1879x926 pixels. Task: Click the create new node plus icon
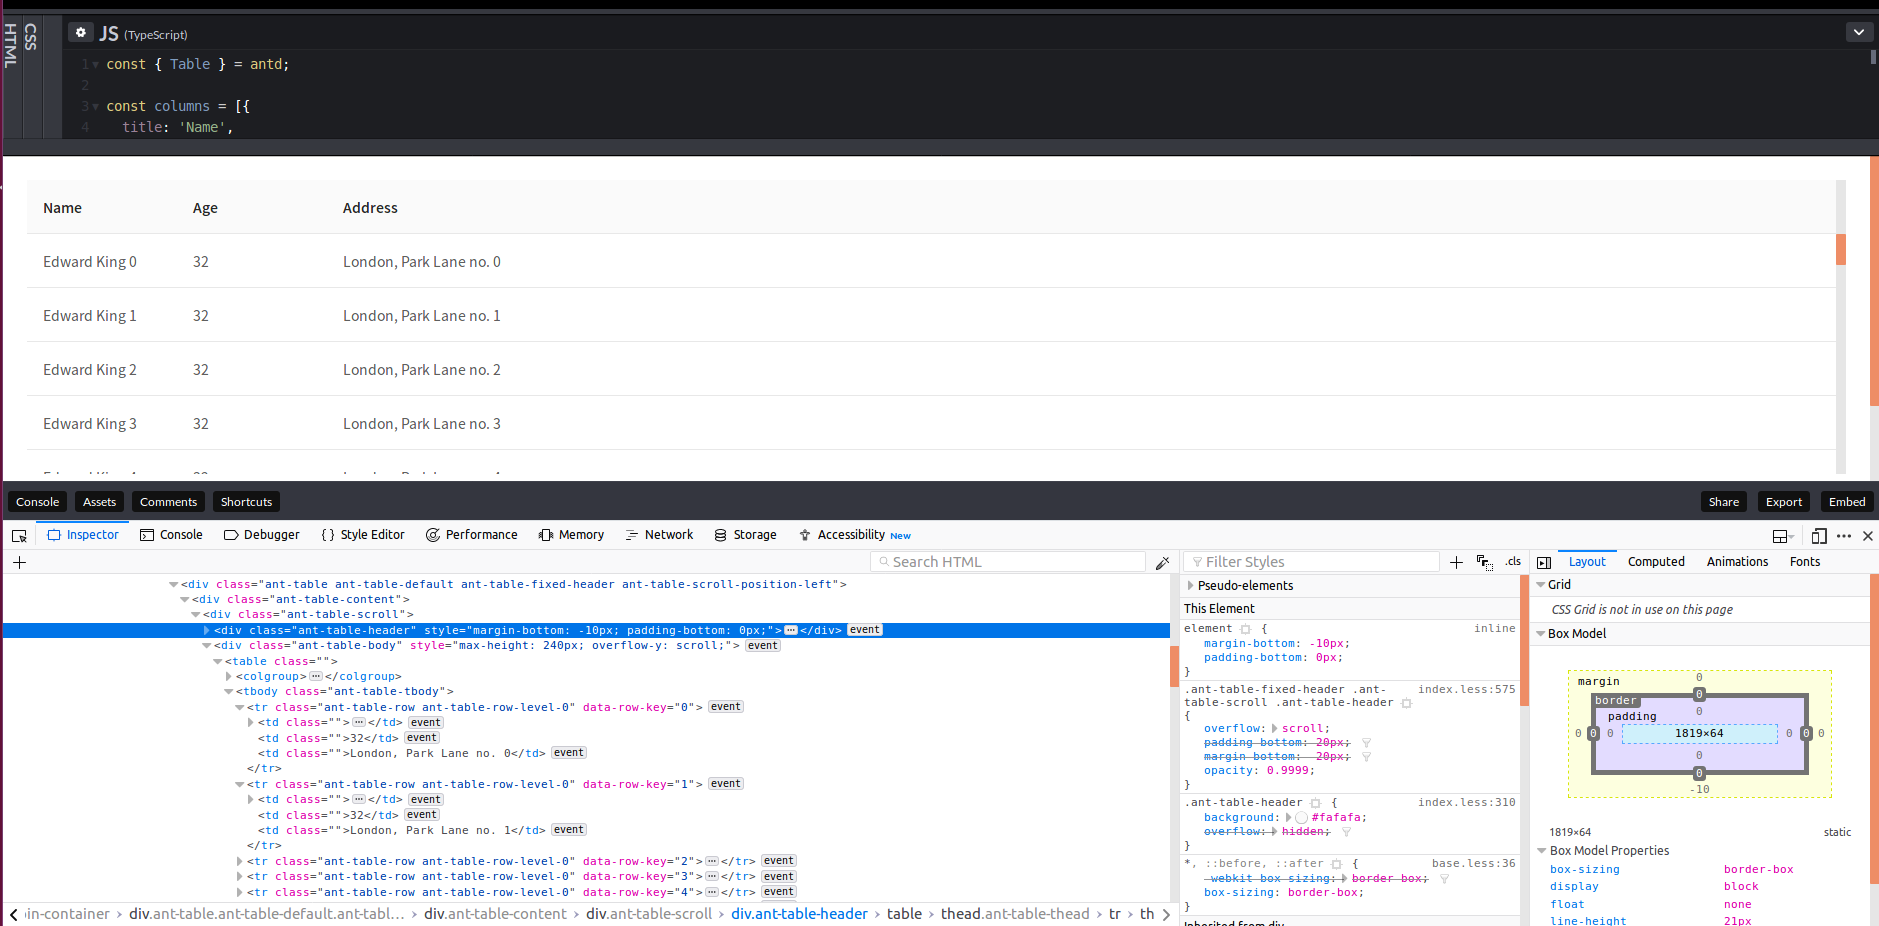click(x=19, y=562)
